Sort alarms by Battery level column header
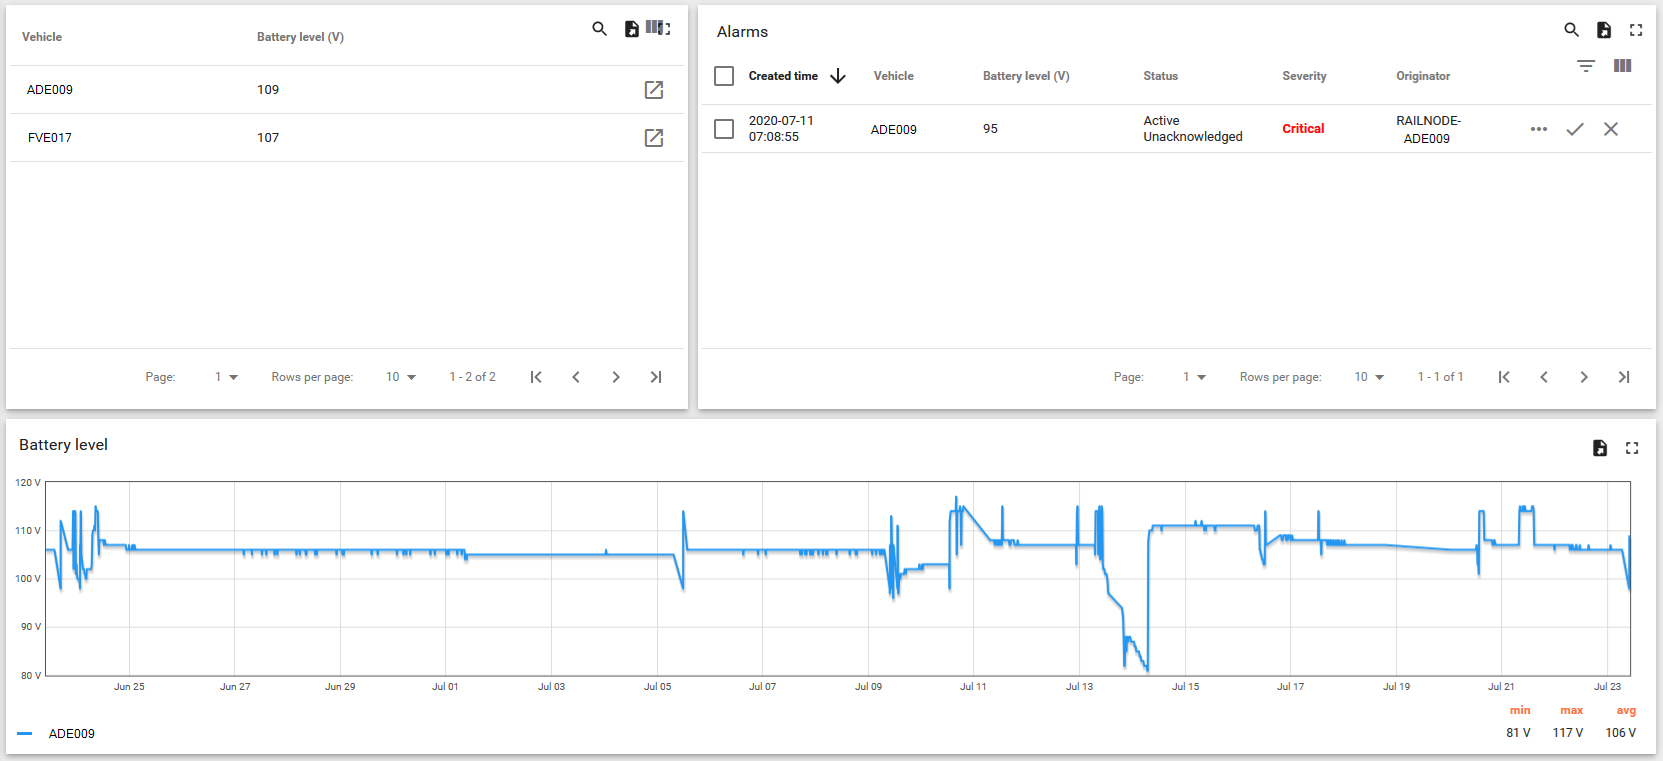Image resolution: width=1663 pixels, height=761 pixels. 1026,76
